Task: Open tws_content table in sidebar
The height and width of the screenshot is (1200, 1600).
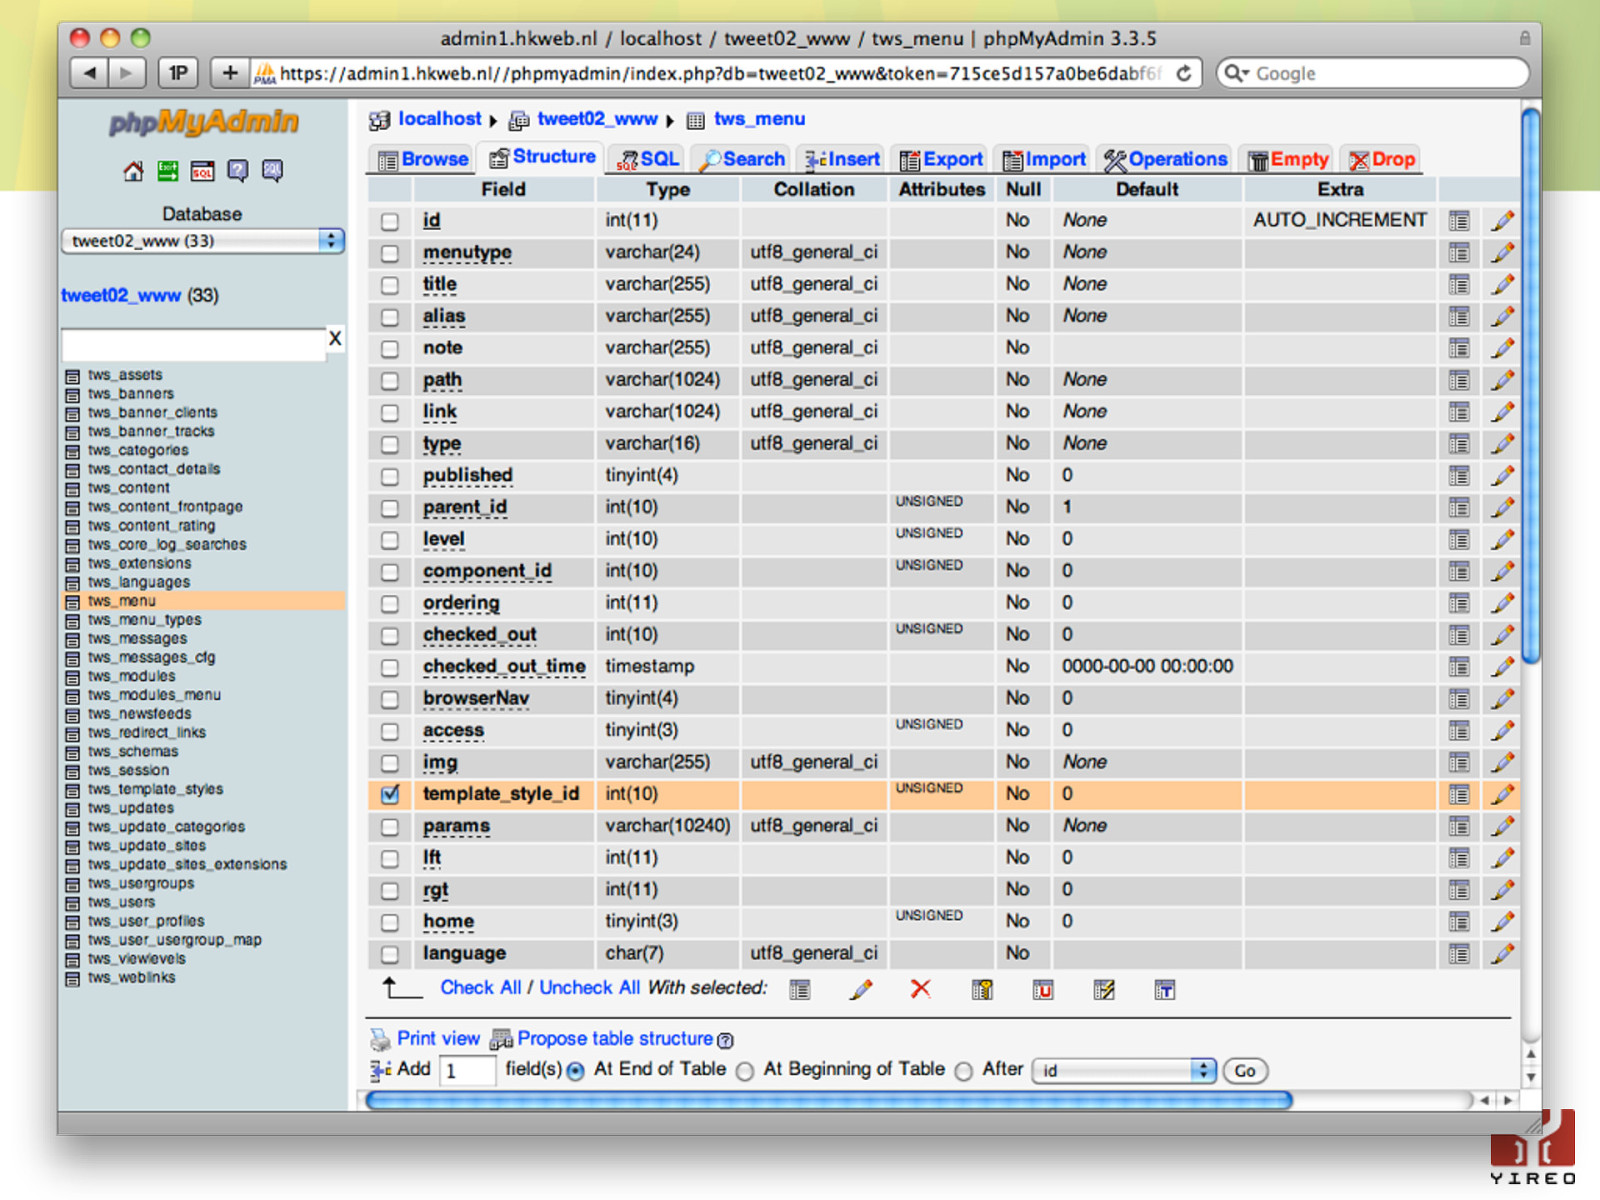Action: pos(128,488)
